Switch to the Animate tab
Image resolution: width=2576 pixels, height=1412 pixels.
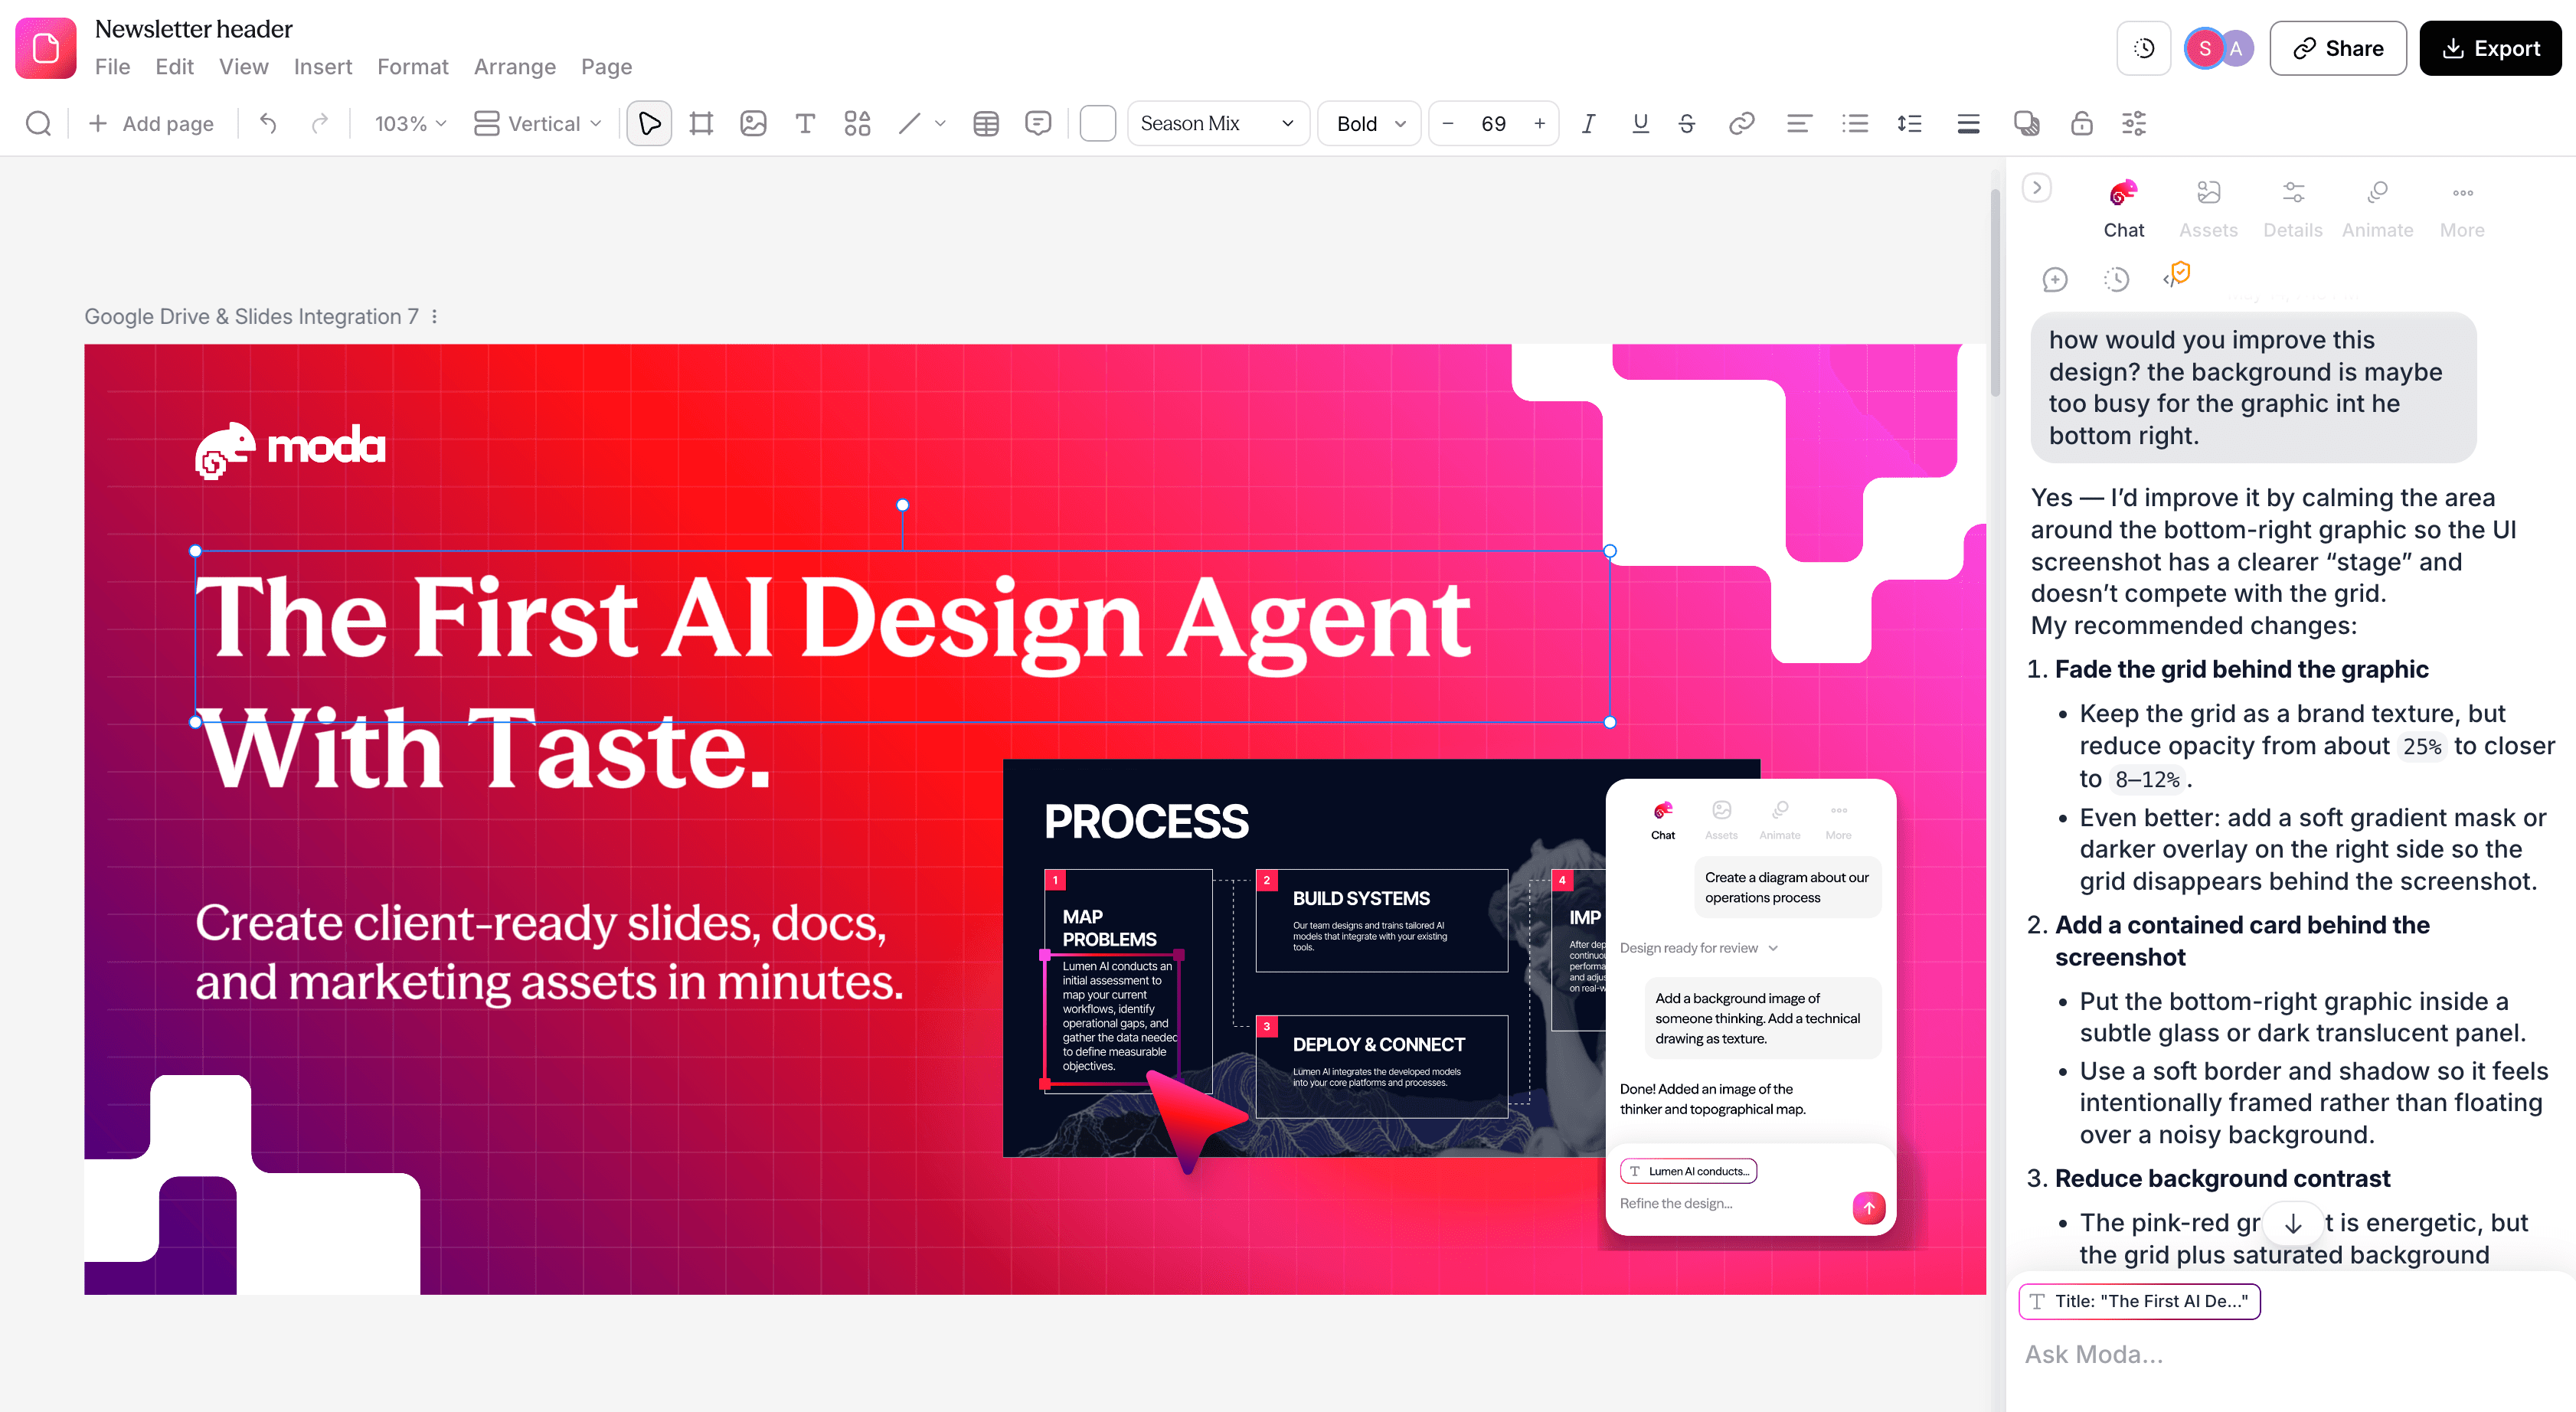pyautogui.click(x=2377, y=210)
